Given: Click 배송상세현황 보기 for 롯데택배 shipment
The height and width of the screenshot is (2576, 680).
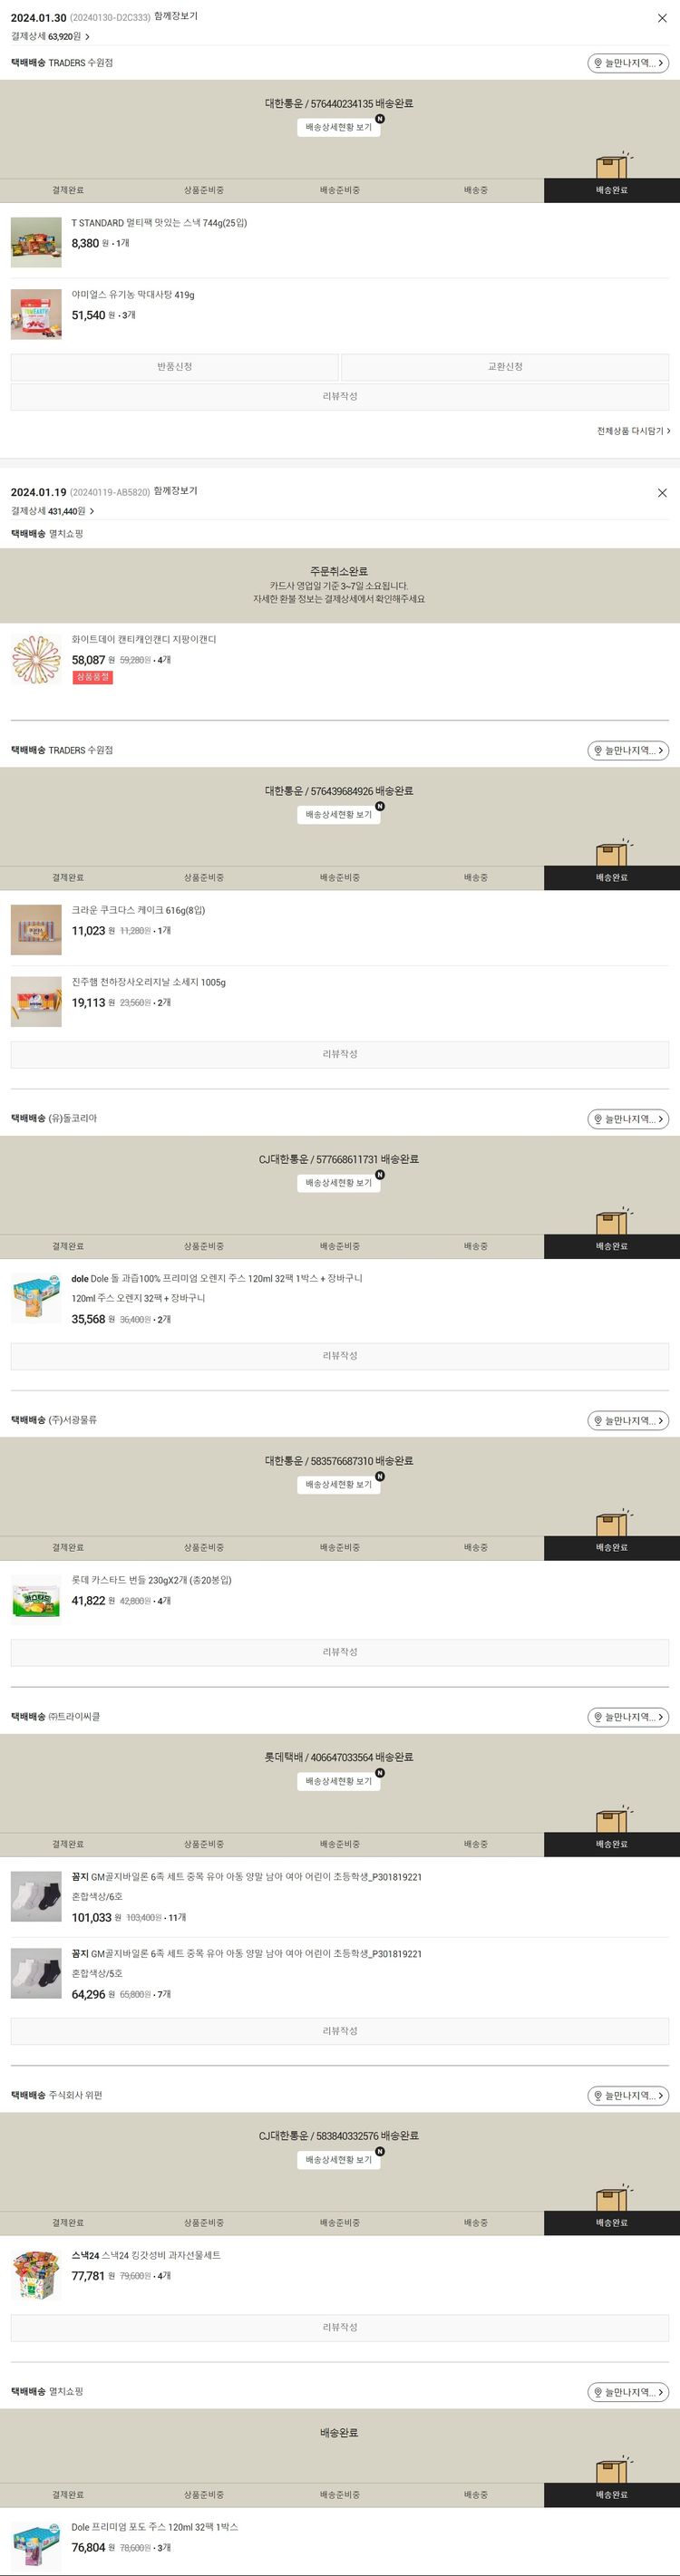Looking at the screenshot, I should tap(338, 1781).
